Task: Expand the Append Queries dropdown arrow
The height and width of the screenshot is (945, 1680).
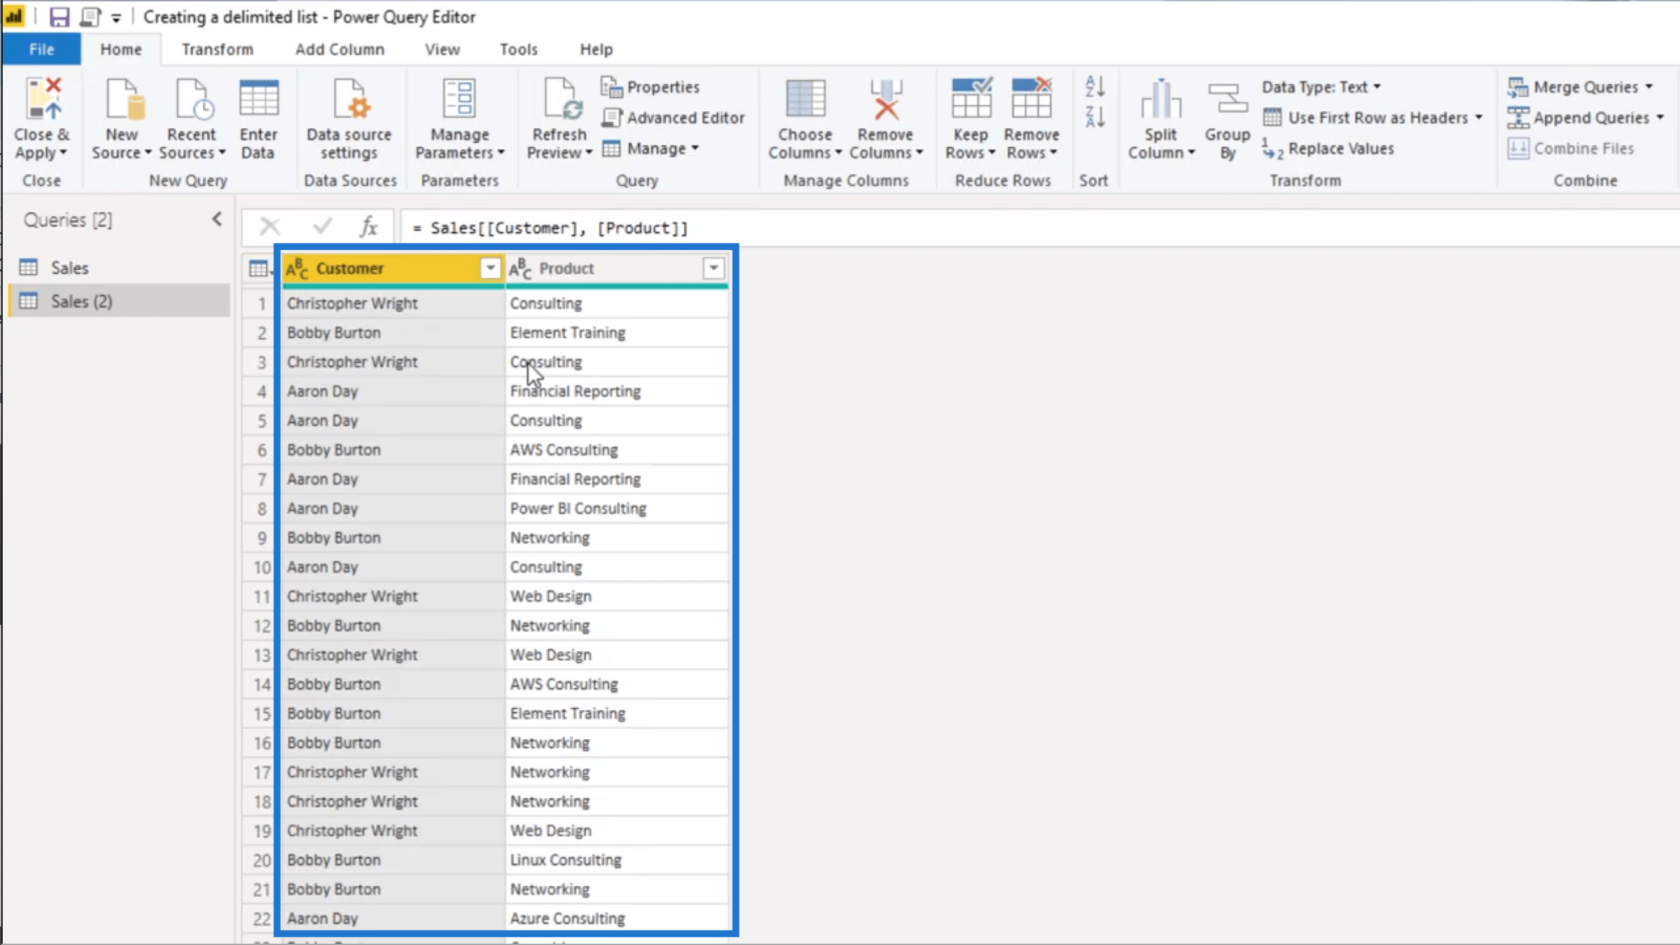Action: pyautogui.click(x=1660, y=118)
